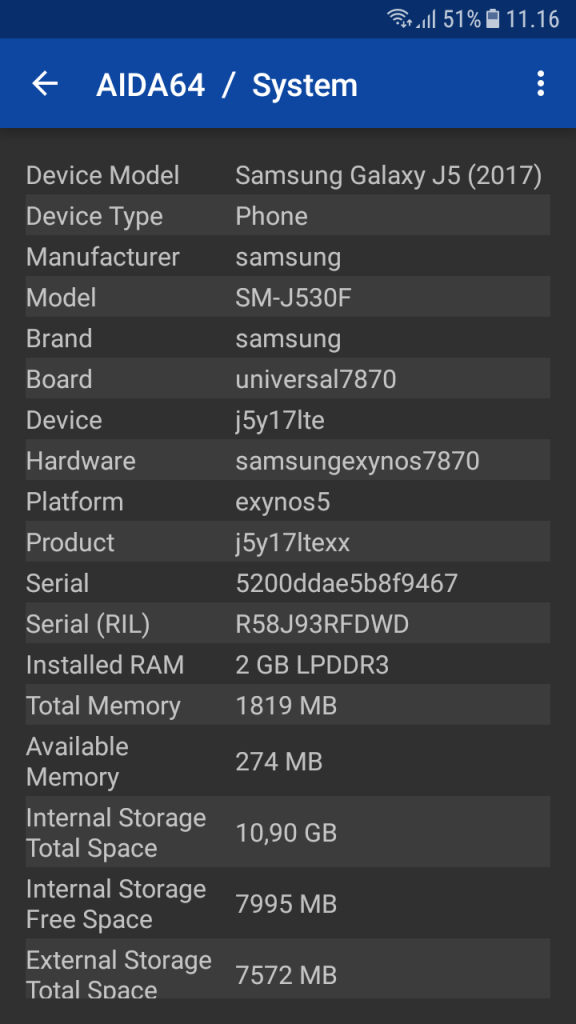The height and width of the screenshot is (1024, 576).
Task: Tap Internal Storage Total Space row
Action: [287, 832]
